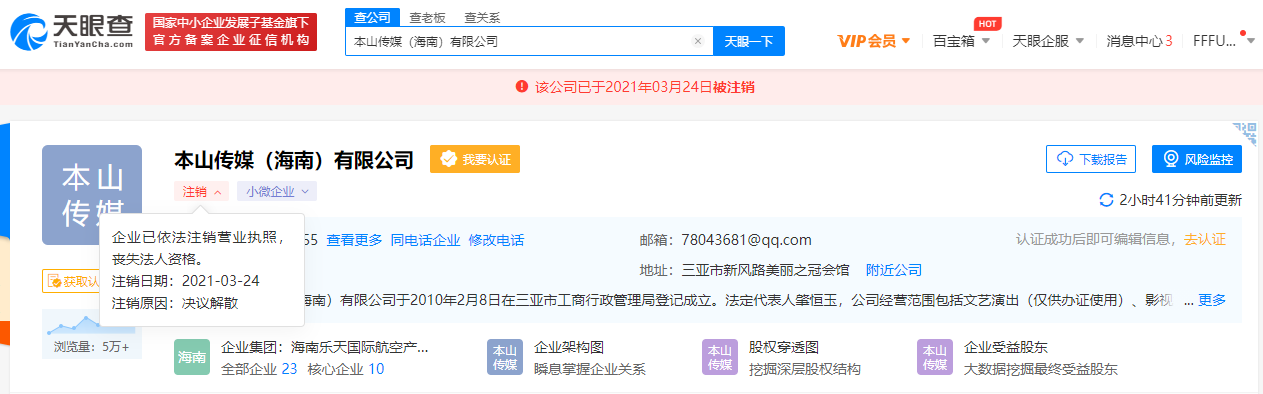Click the 修改电话 link
Viewport: 1263px width, 394px height.
pos(496,240)
